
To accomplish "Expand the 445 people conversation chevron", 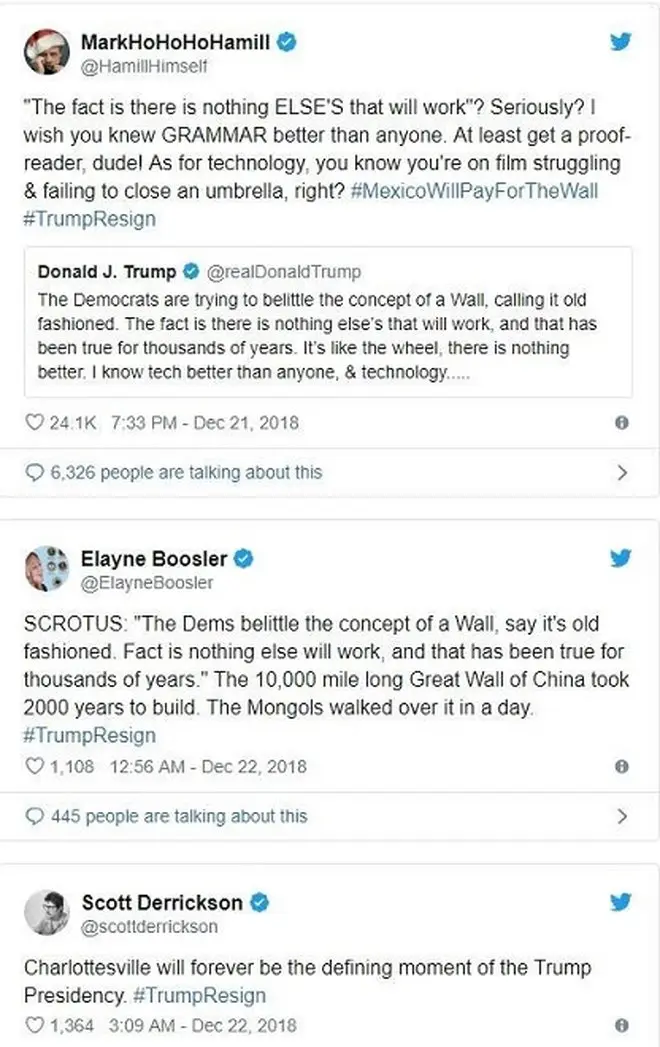I will tap(622, 816).
